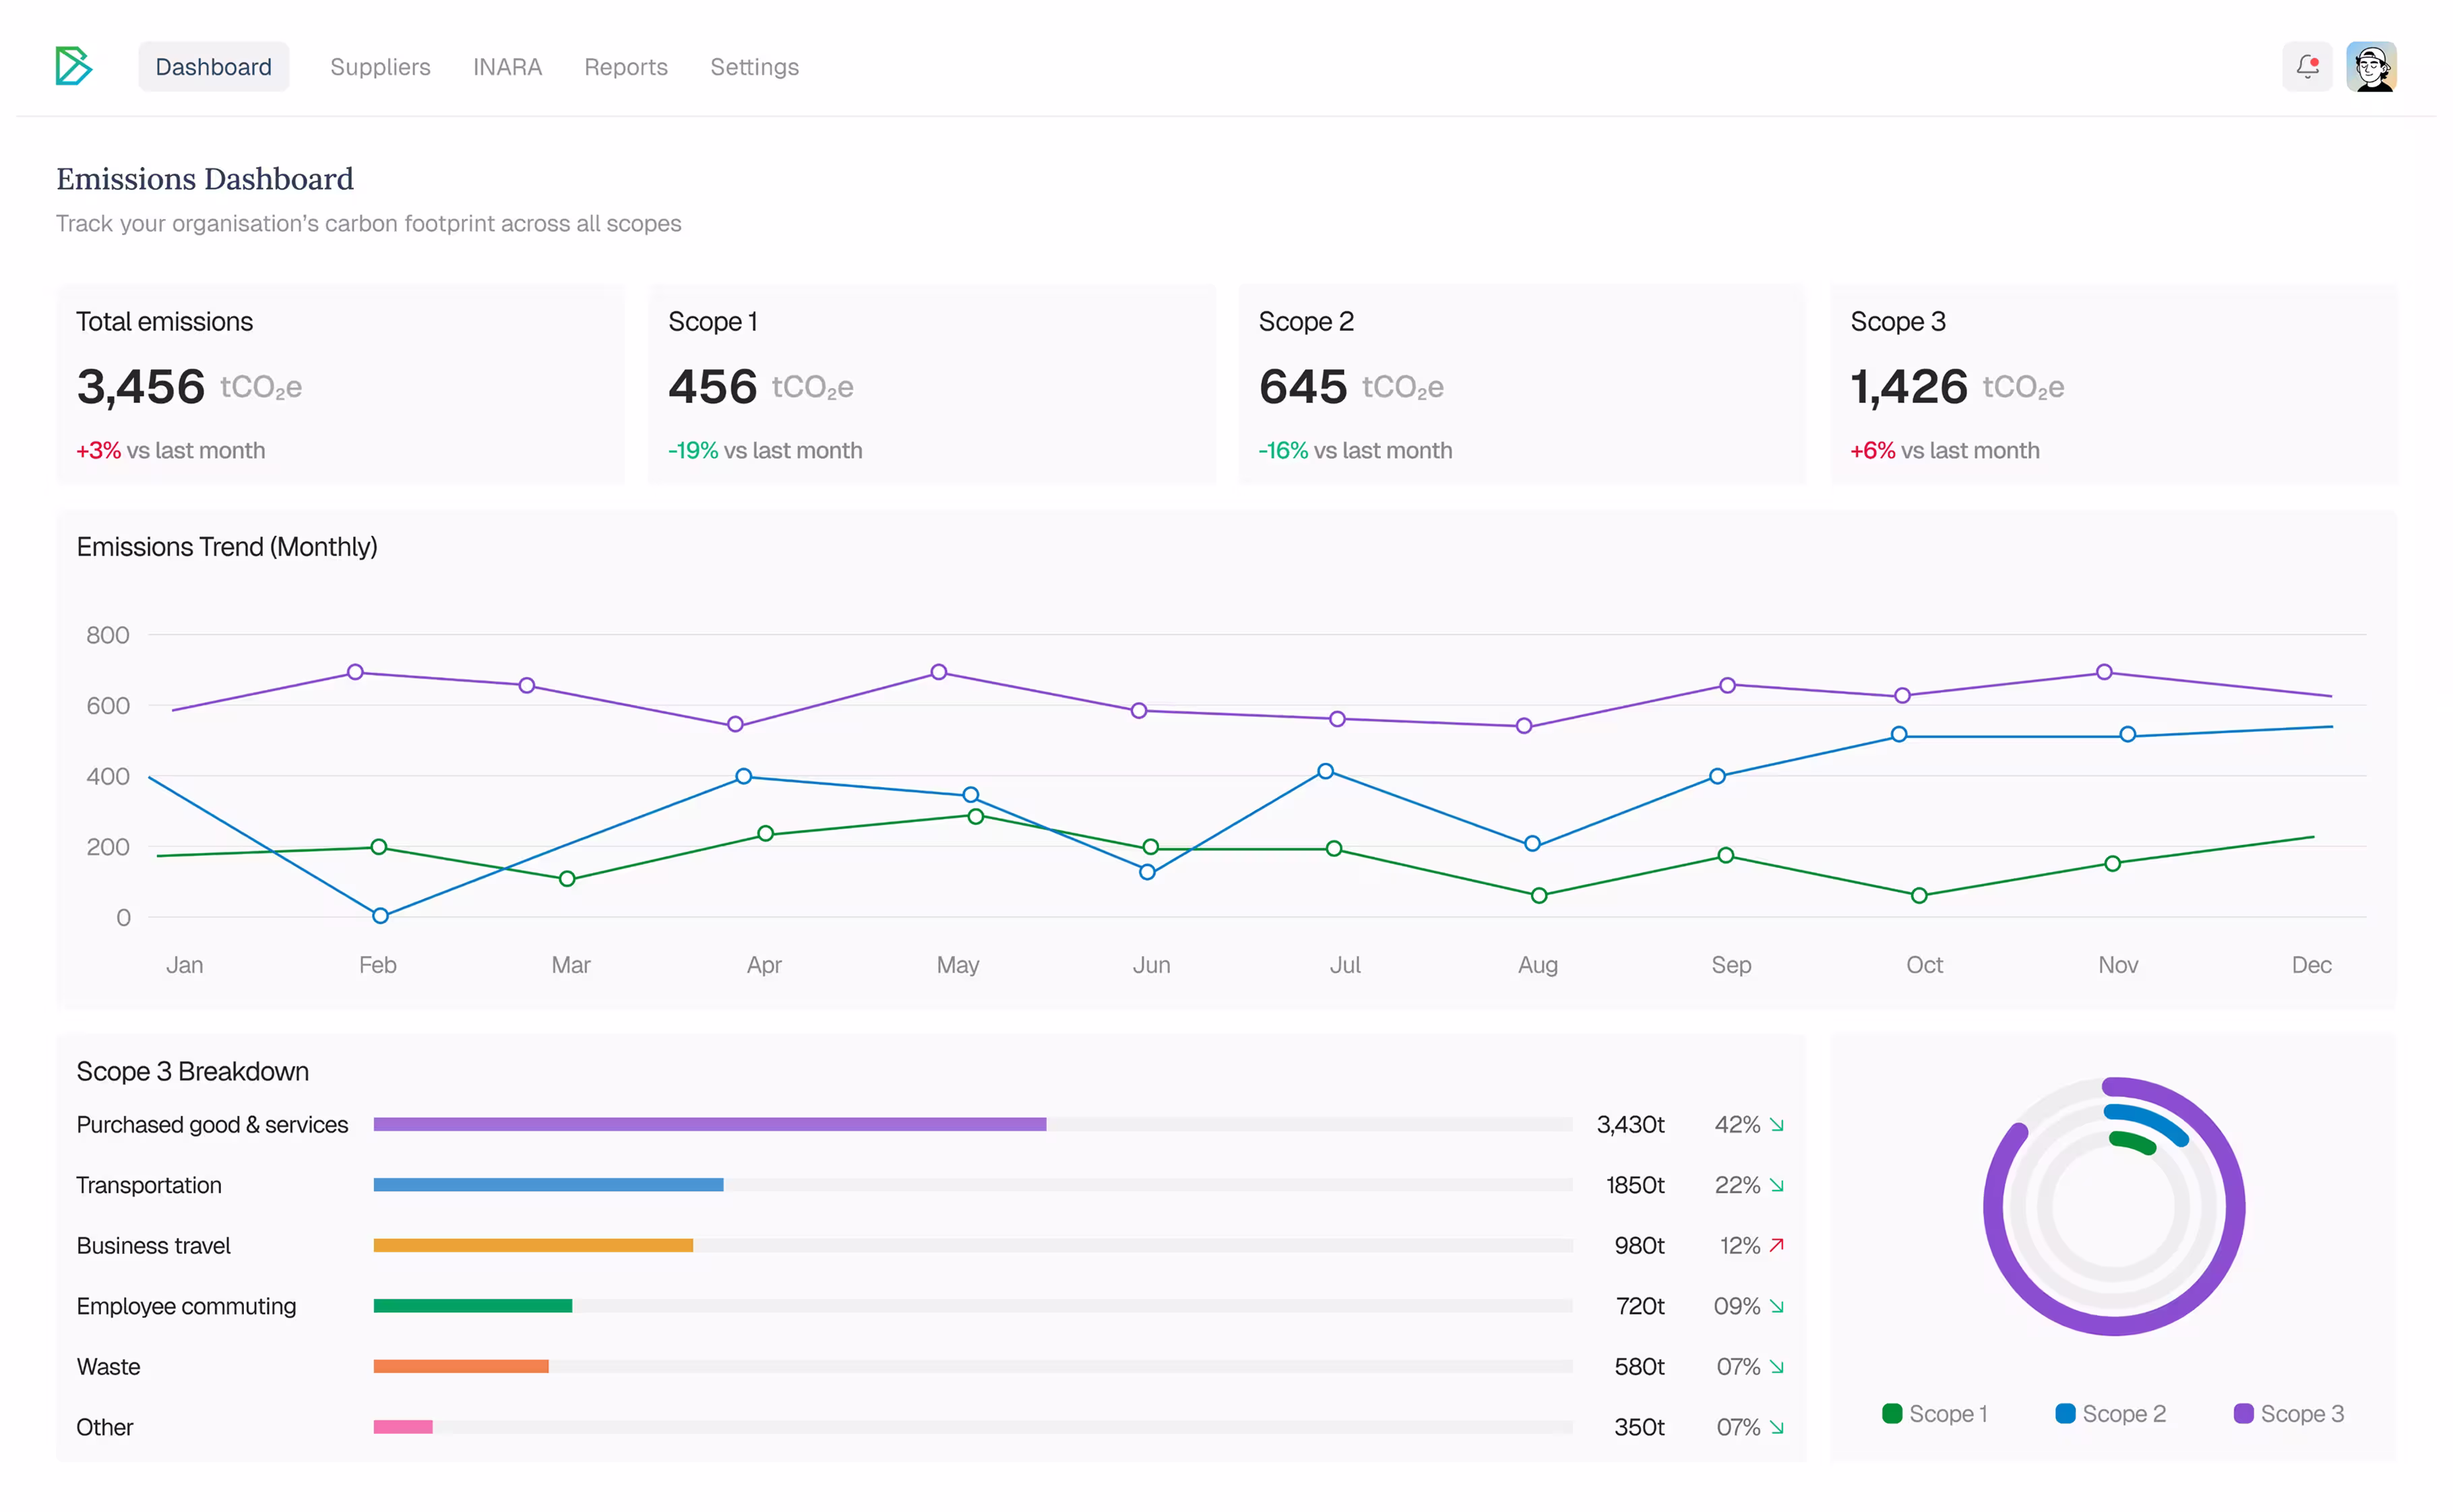The width and height of the screenshot is (2453, 1512).
Task: Click the blue data point above Jul
Action: tap(1325, 771)
